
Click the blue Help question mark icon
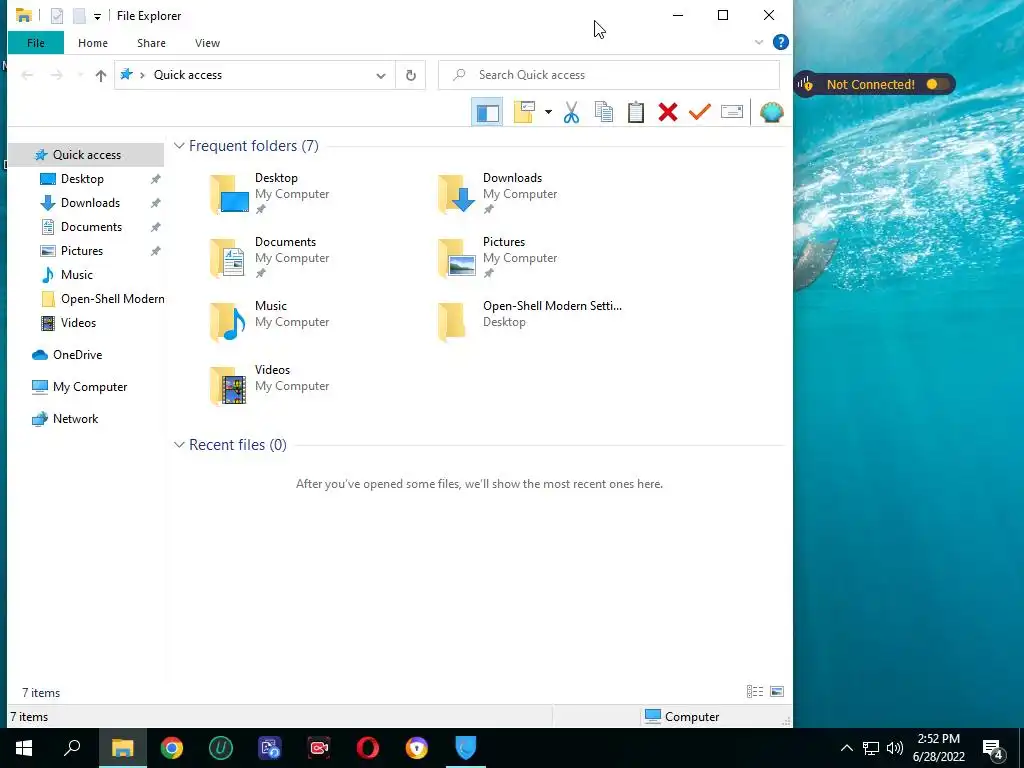pyautogui.click(x=780, y=42)
